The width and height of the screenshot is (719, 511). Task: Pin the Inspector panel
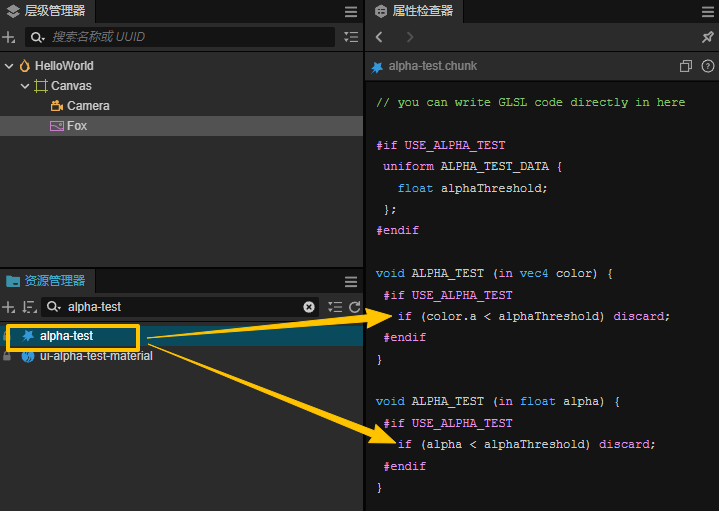point(708,37)
